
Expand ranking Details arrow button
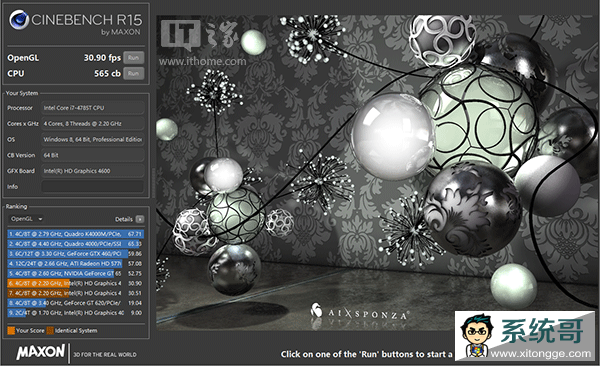point(140,219)
